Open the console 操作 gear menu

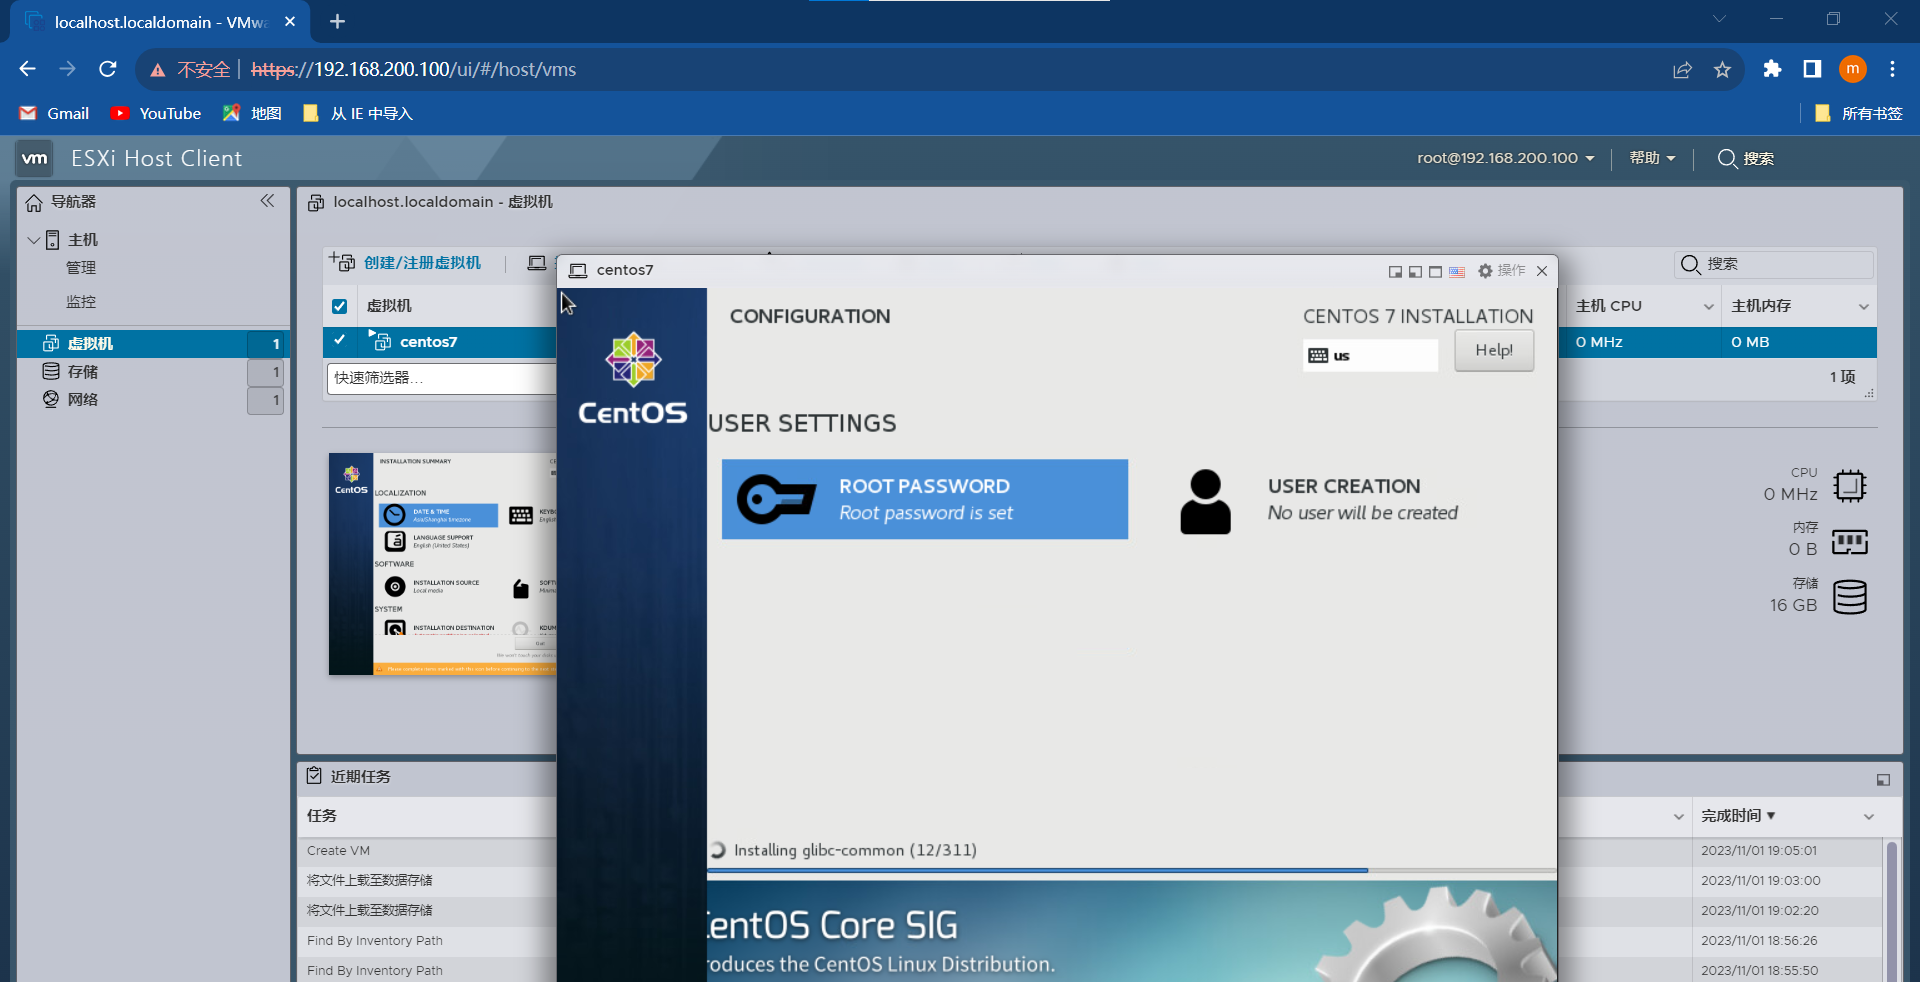[x=1501, y=271]
